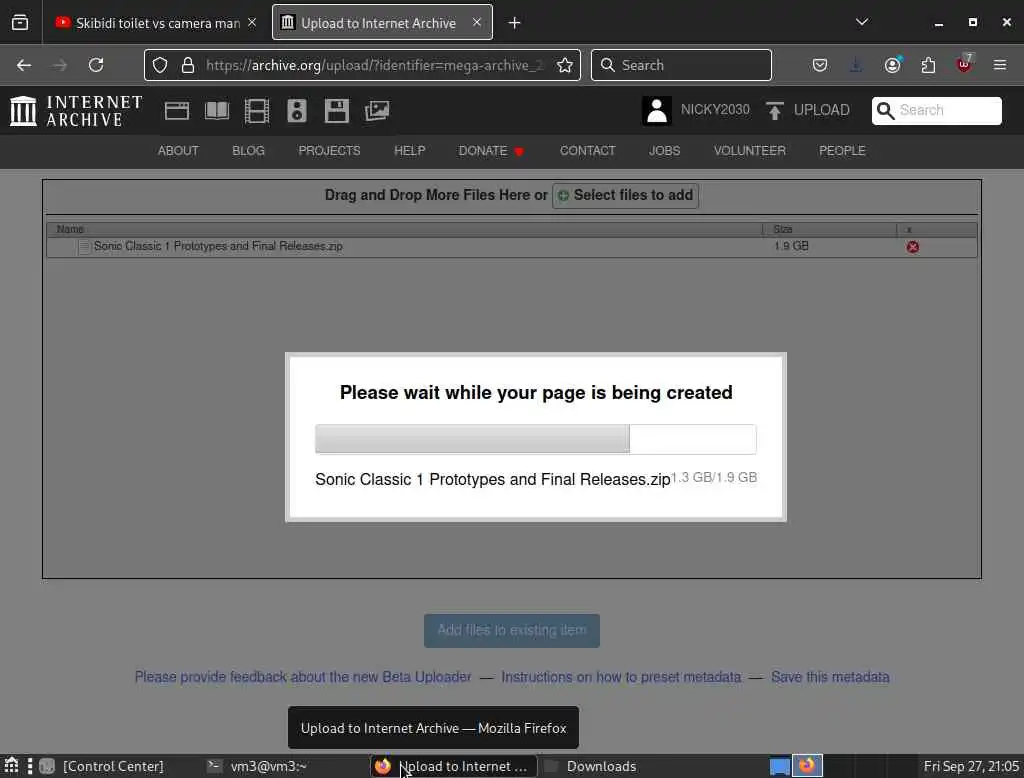The image size is (1024, 778).
Task: Open the HELP menu item
Action: coord(410,151)
